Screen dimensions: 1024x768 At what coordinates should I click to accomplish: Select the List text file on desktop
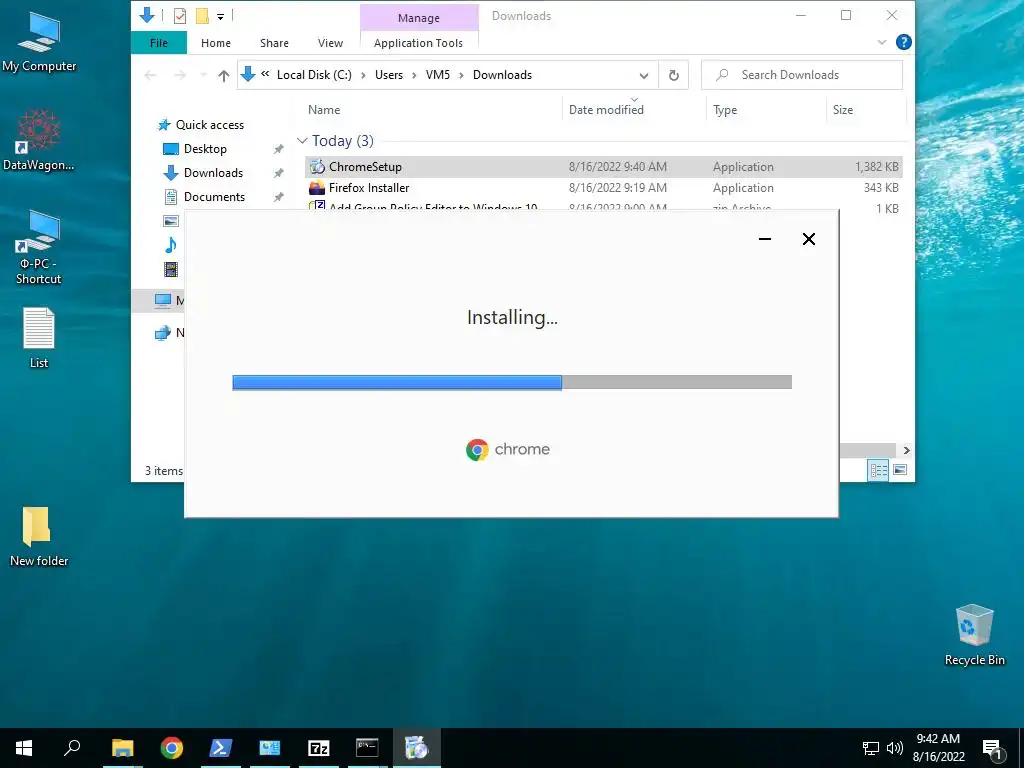(x=39, y=338)
